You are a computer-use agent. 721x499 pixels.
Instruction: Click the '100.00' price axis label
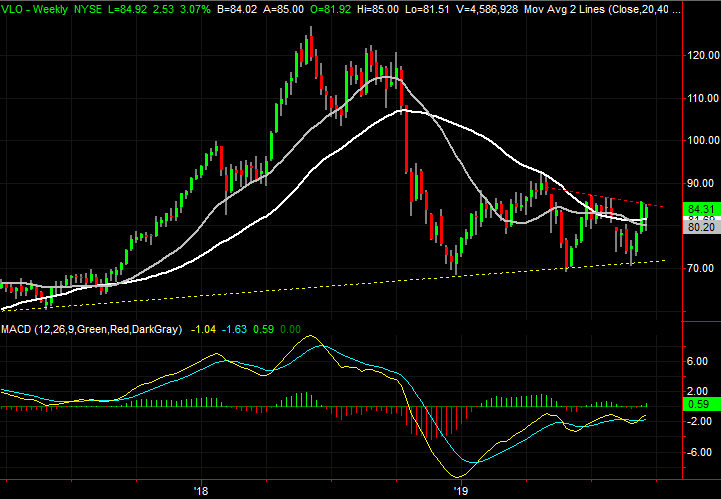703,141
